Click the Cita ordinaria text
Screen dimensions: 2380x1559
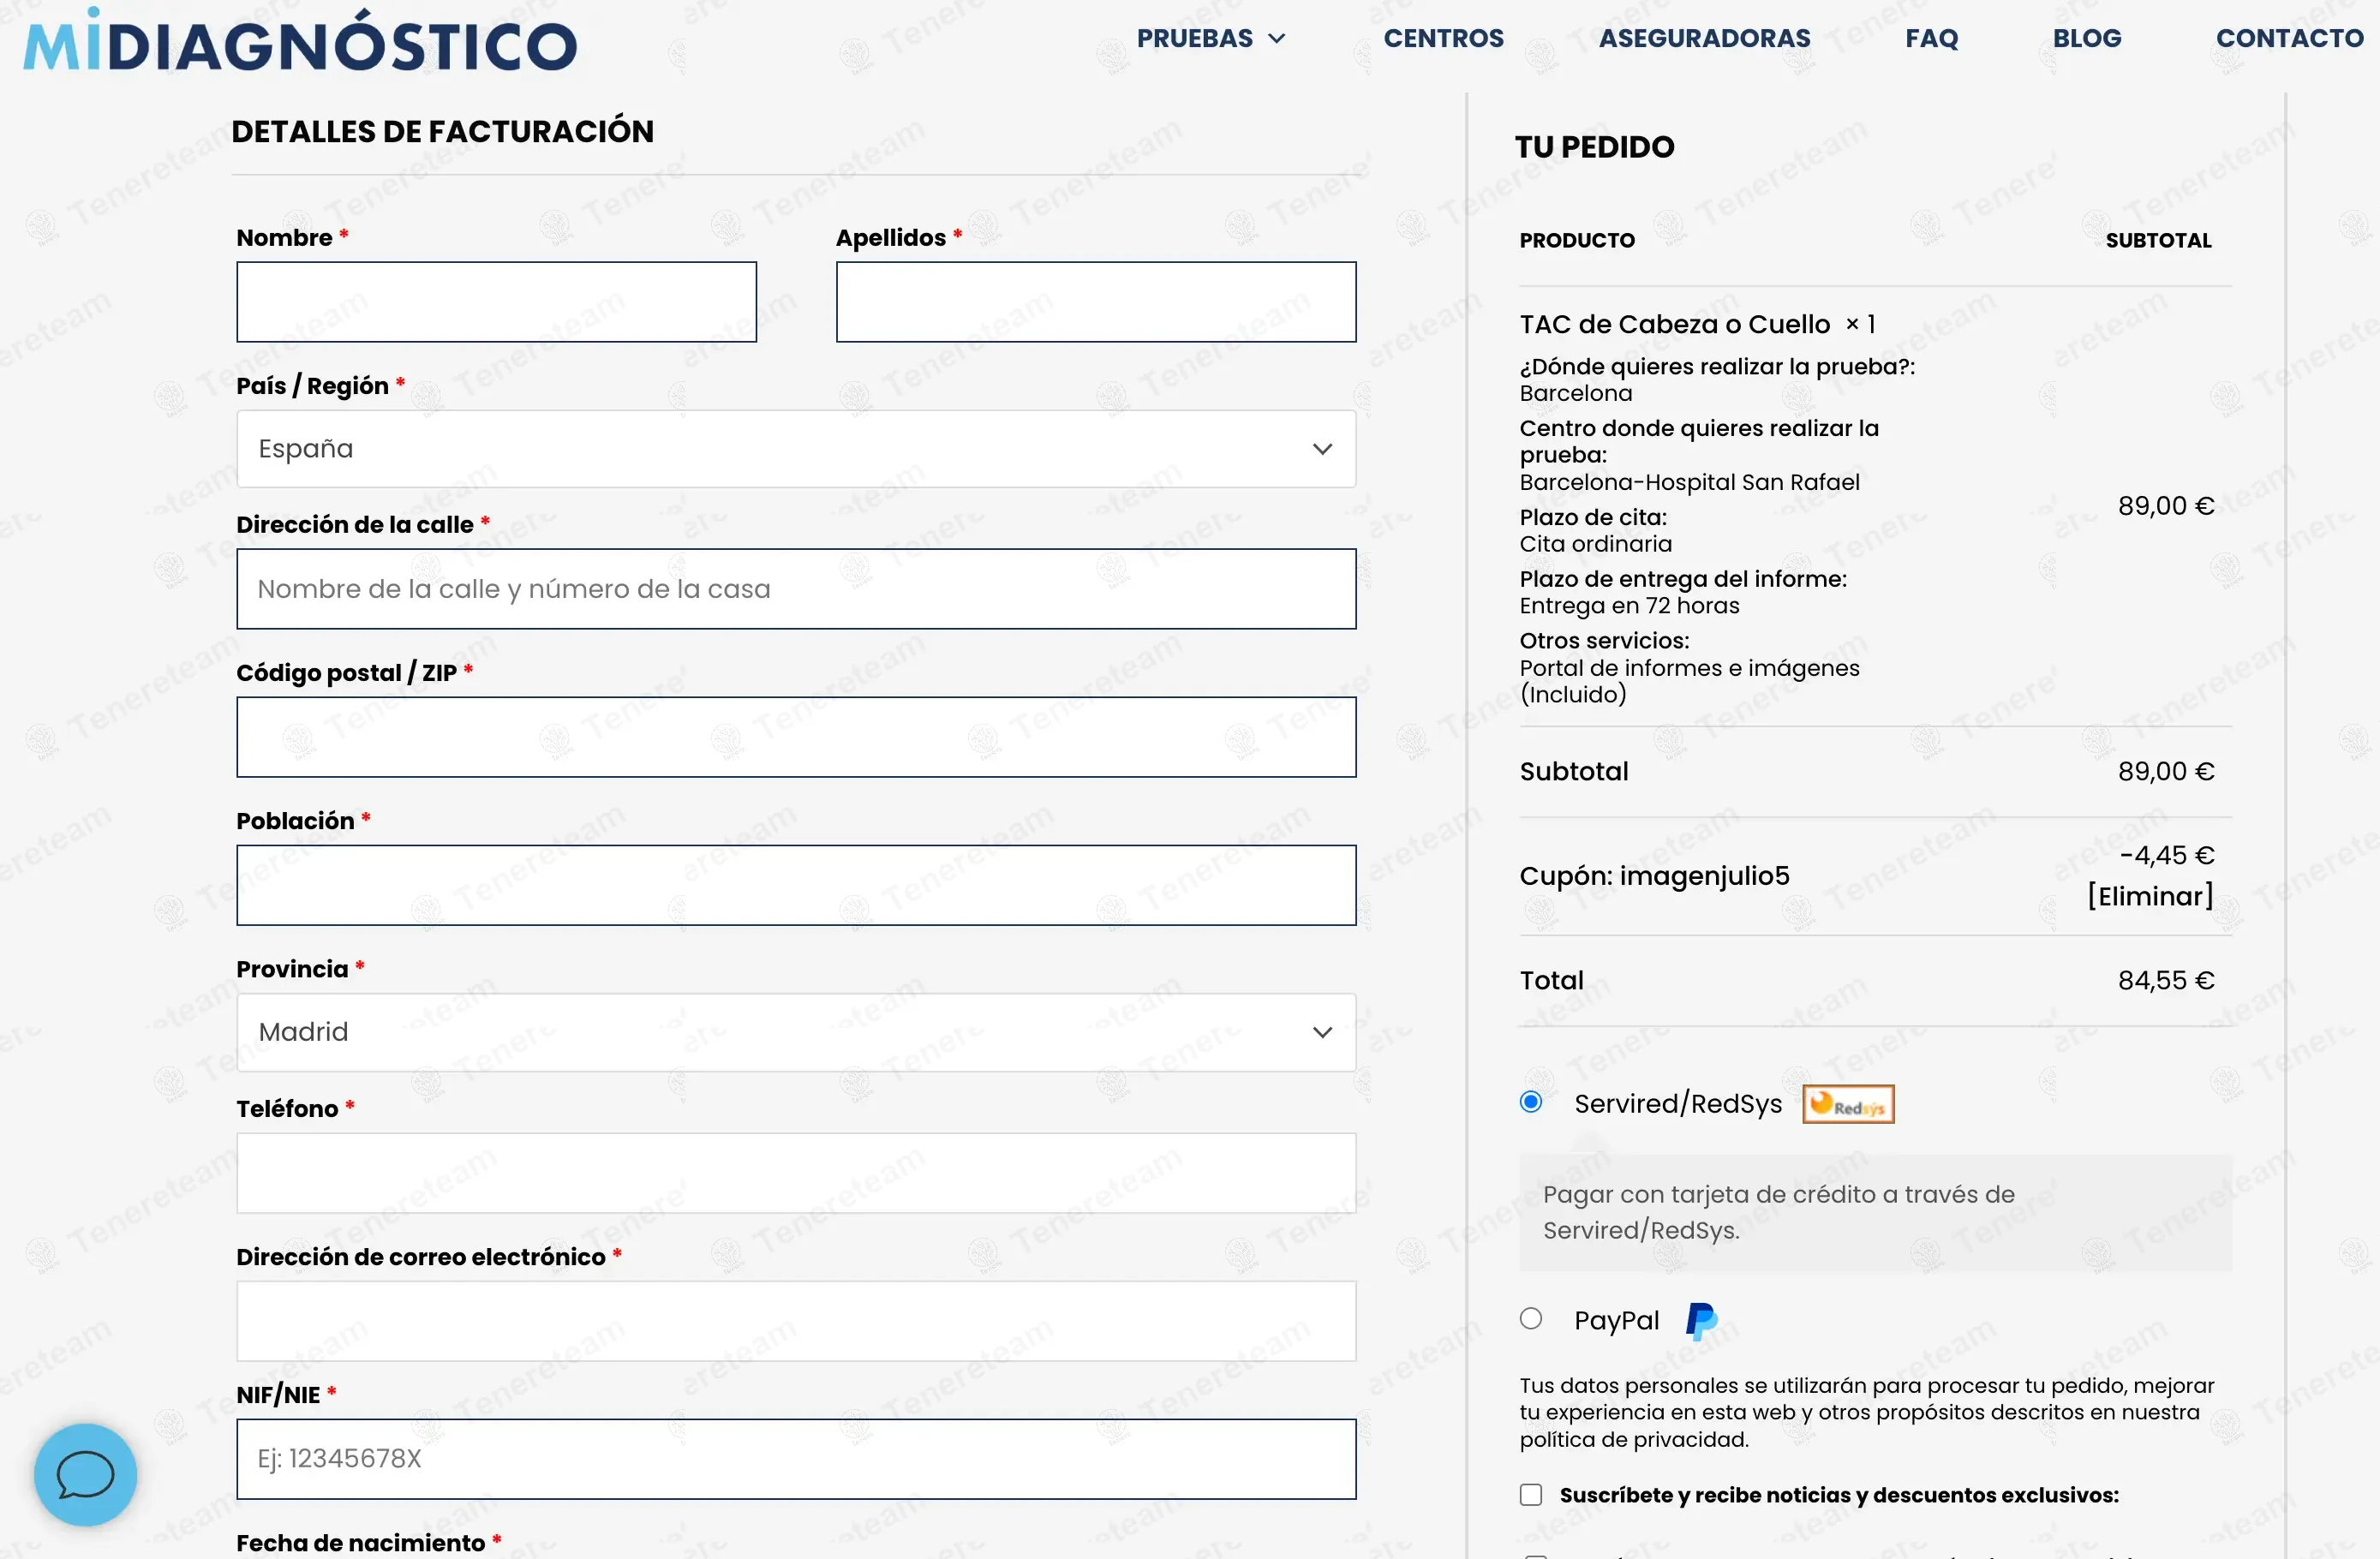pyautogui.click(x=1595, y=544)
